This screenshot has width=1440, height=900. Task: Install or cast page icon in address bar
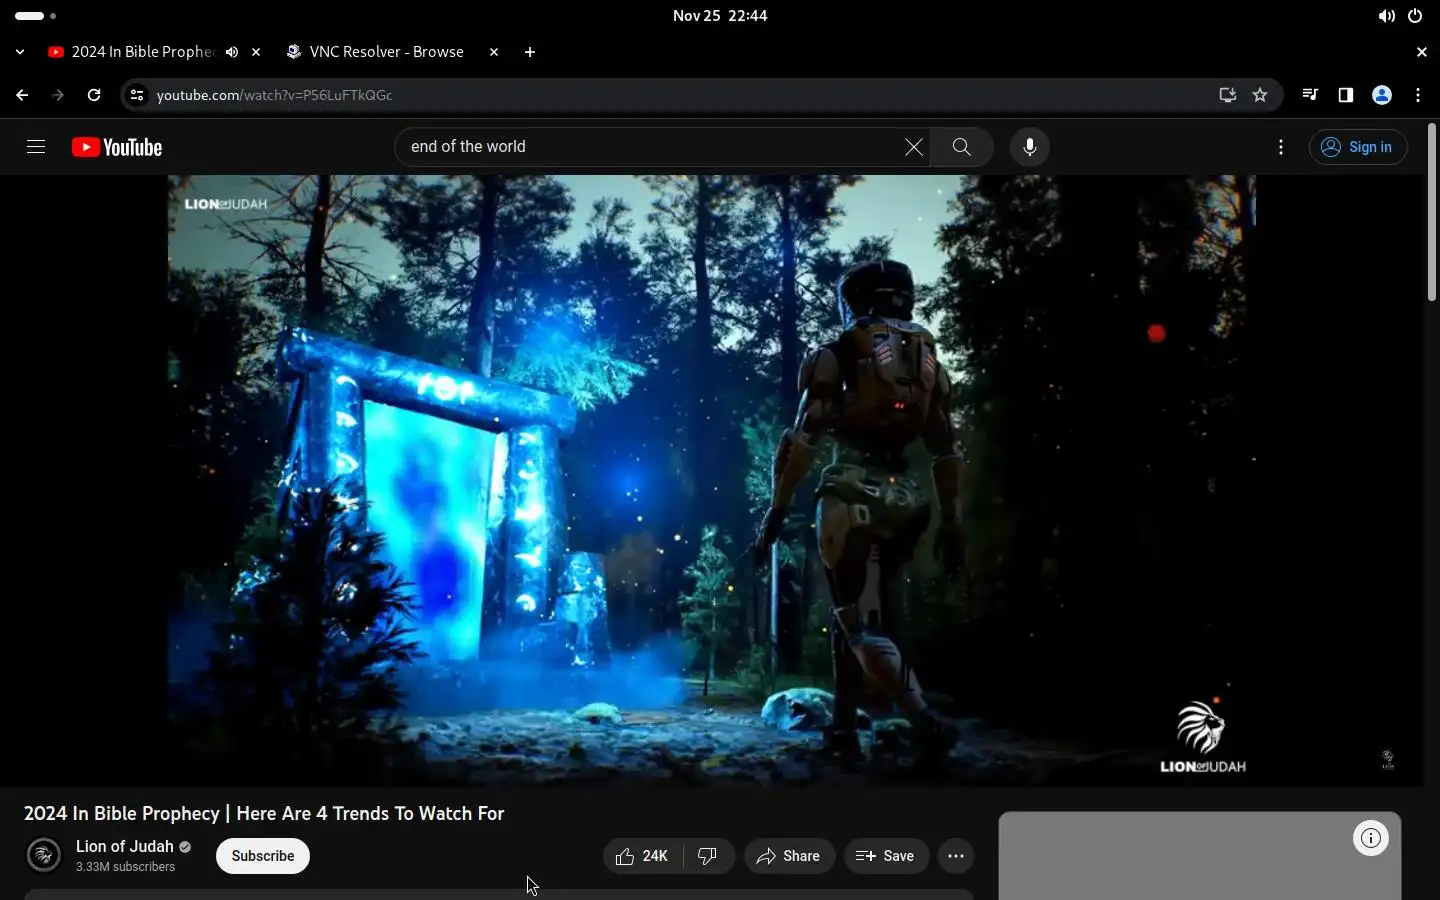[1228, 95]
